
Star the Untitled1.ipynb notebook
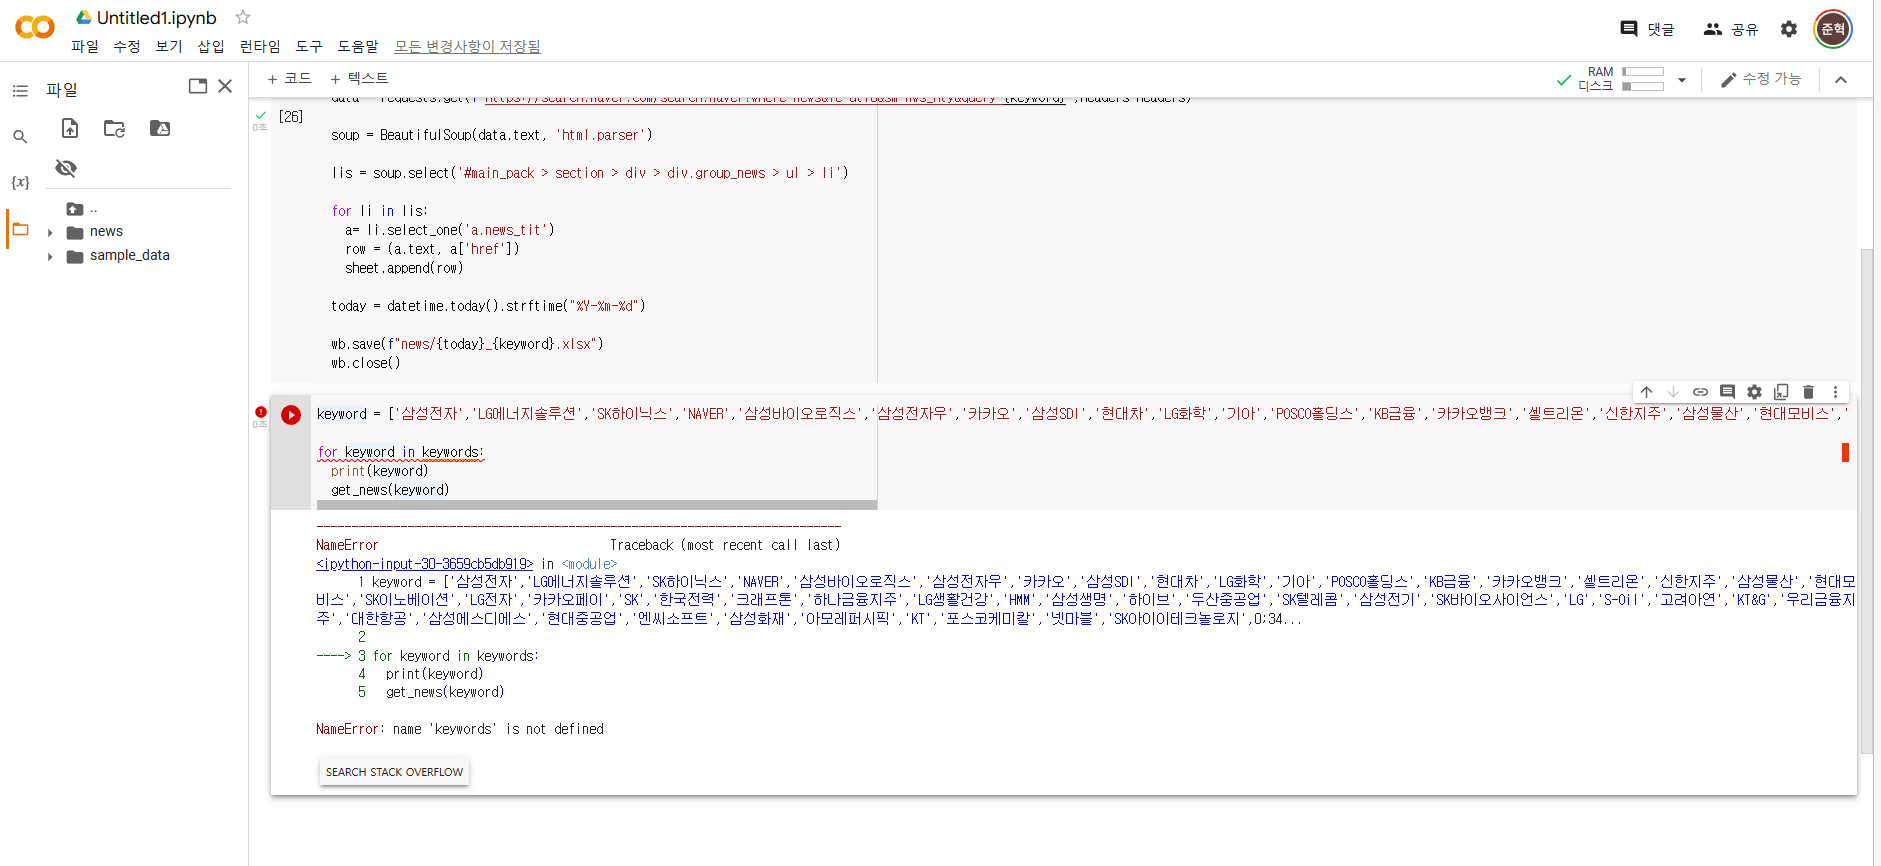(243, 17)
